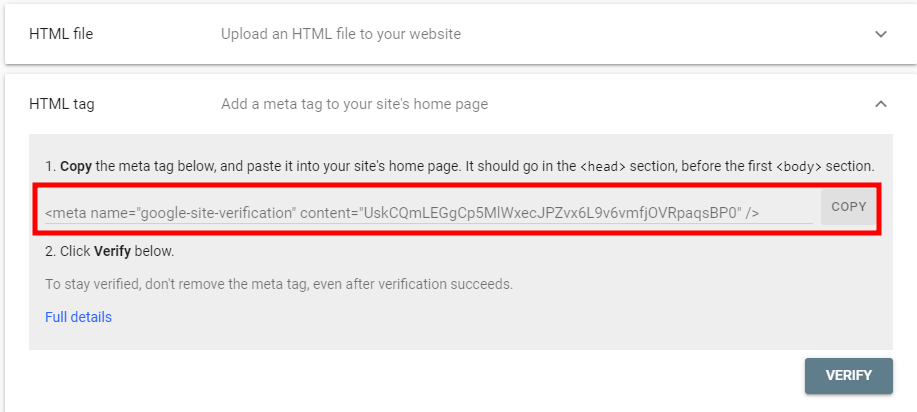Click 'Add a meta tag to your site's home page'

354,105
